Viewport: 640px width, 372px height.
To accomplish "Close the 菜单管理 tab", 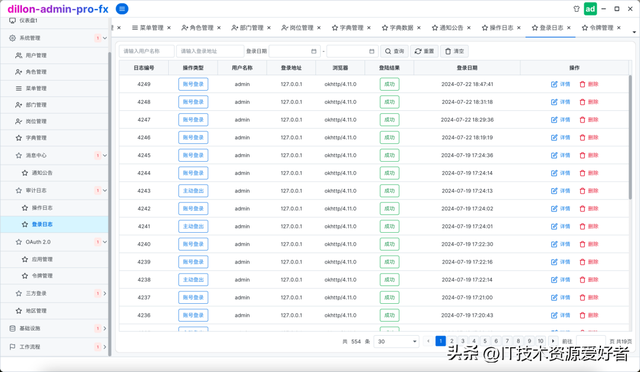I will 169,28.
